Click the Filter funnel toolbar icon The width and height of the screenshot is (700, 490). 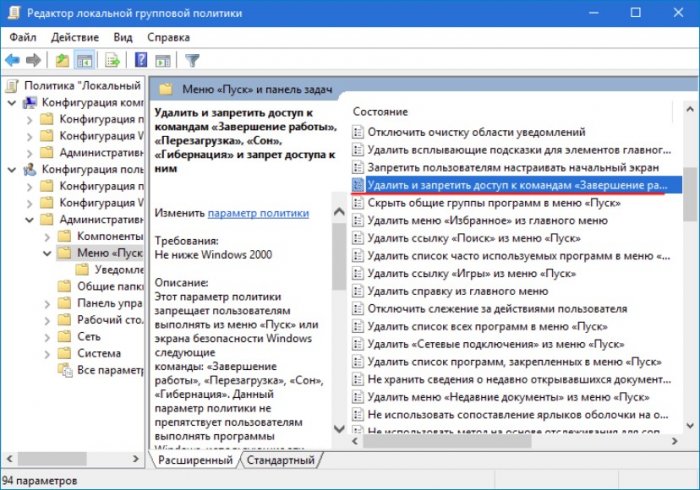click(x=192, y=60)
